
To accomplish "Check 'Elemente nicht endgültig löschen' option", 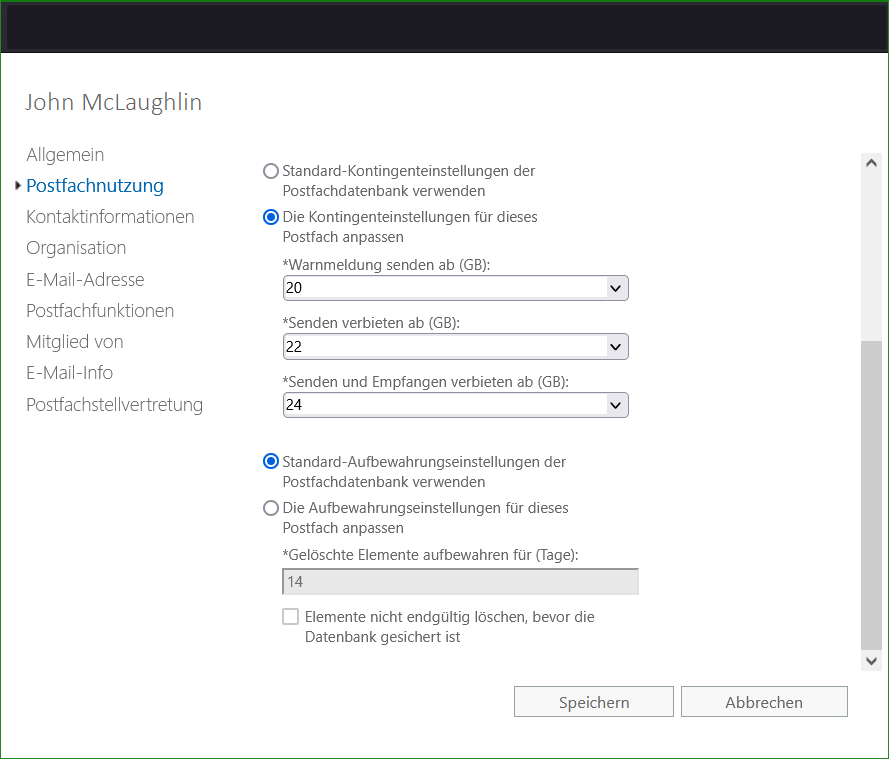I will [x=290, y=616].
